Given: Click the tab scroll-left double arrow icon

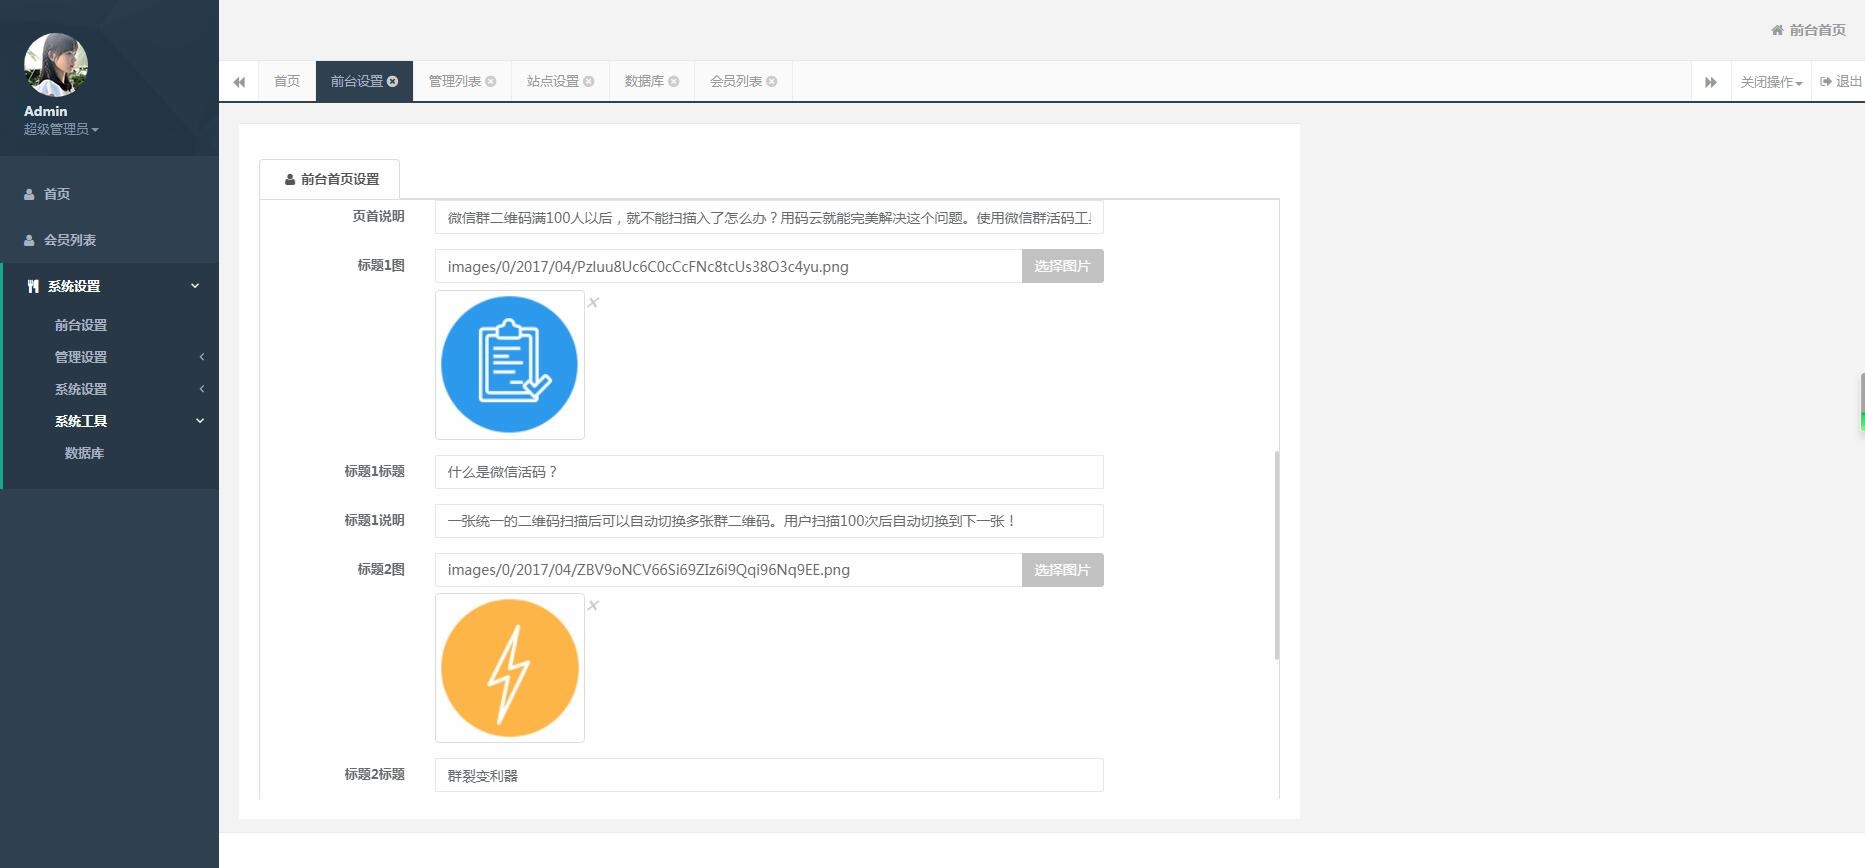Looking at the screenshot, I should tap(239, 82).
